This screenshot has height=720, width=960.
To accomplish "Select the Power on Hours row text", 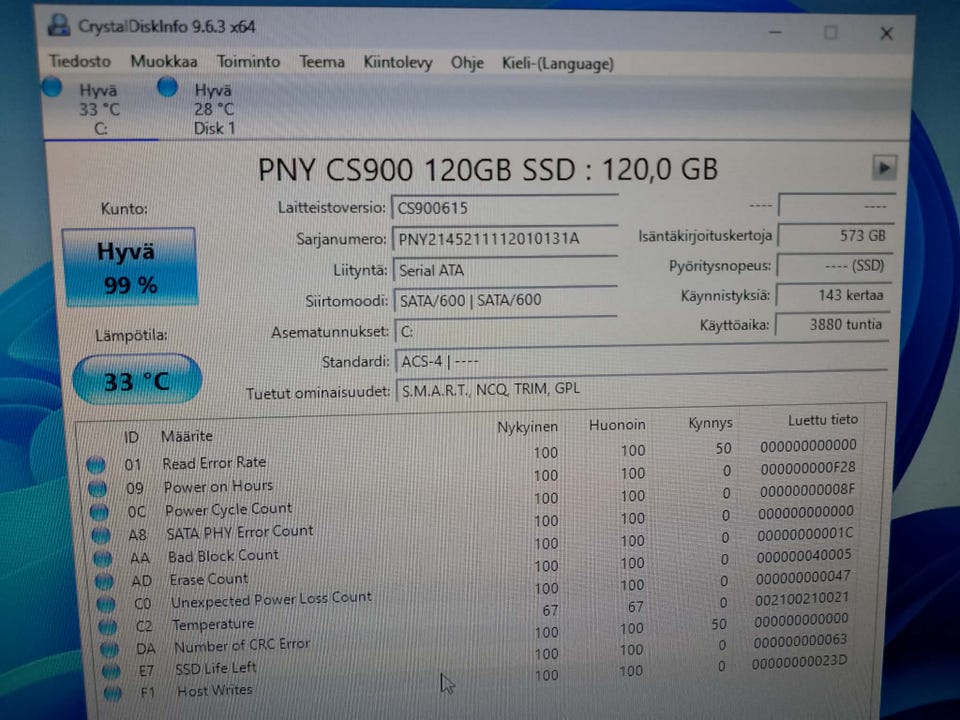I will (x=218, y=486).
